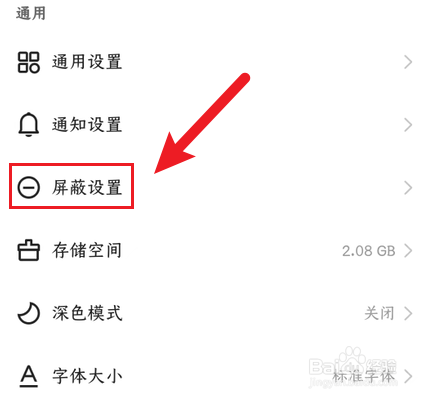Expand the chevron beside 通知设置

tap(408, 125)
